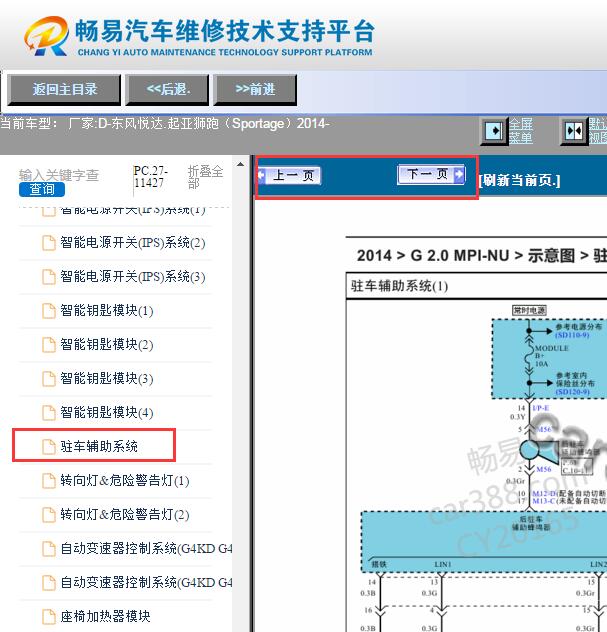Click the 驻车辅助系统(1) diagram title

coord(399,286)
